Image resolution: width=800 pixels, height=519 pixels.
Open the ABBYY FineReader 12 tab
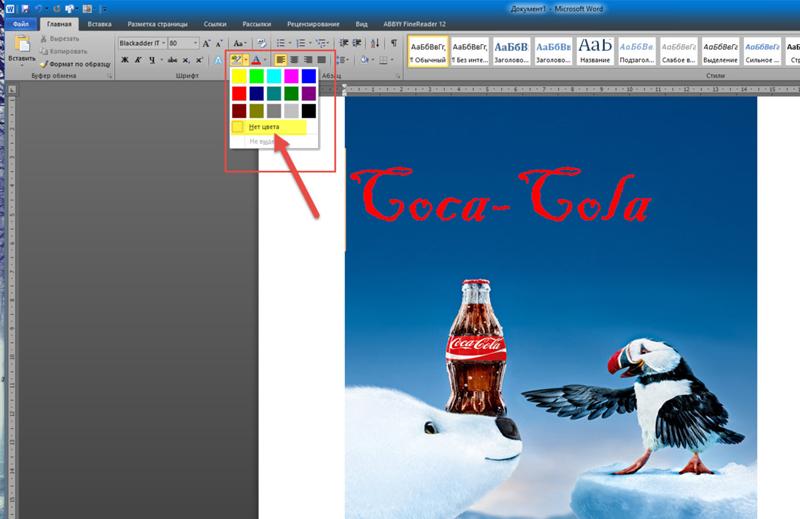[x=414, y=24]
